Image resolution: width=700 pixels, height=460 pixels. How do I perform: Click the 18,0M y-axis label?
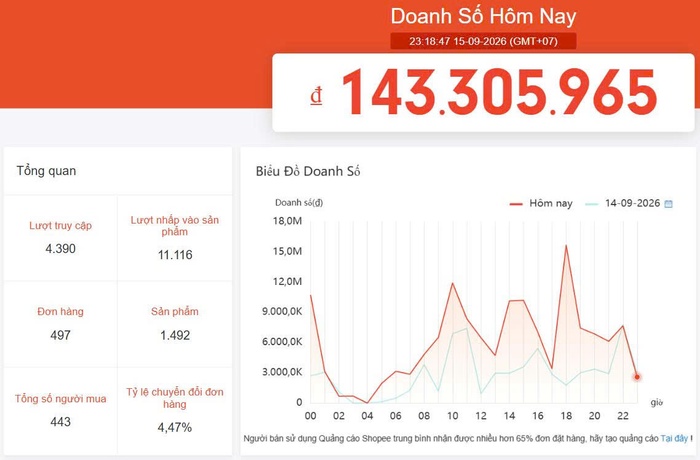(288, 221)
